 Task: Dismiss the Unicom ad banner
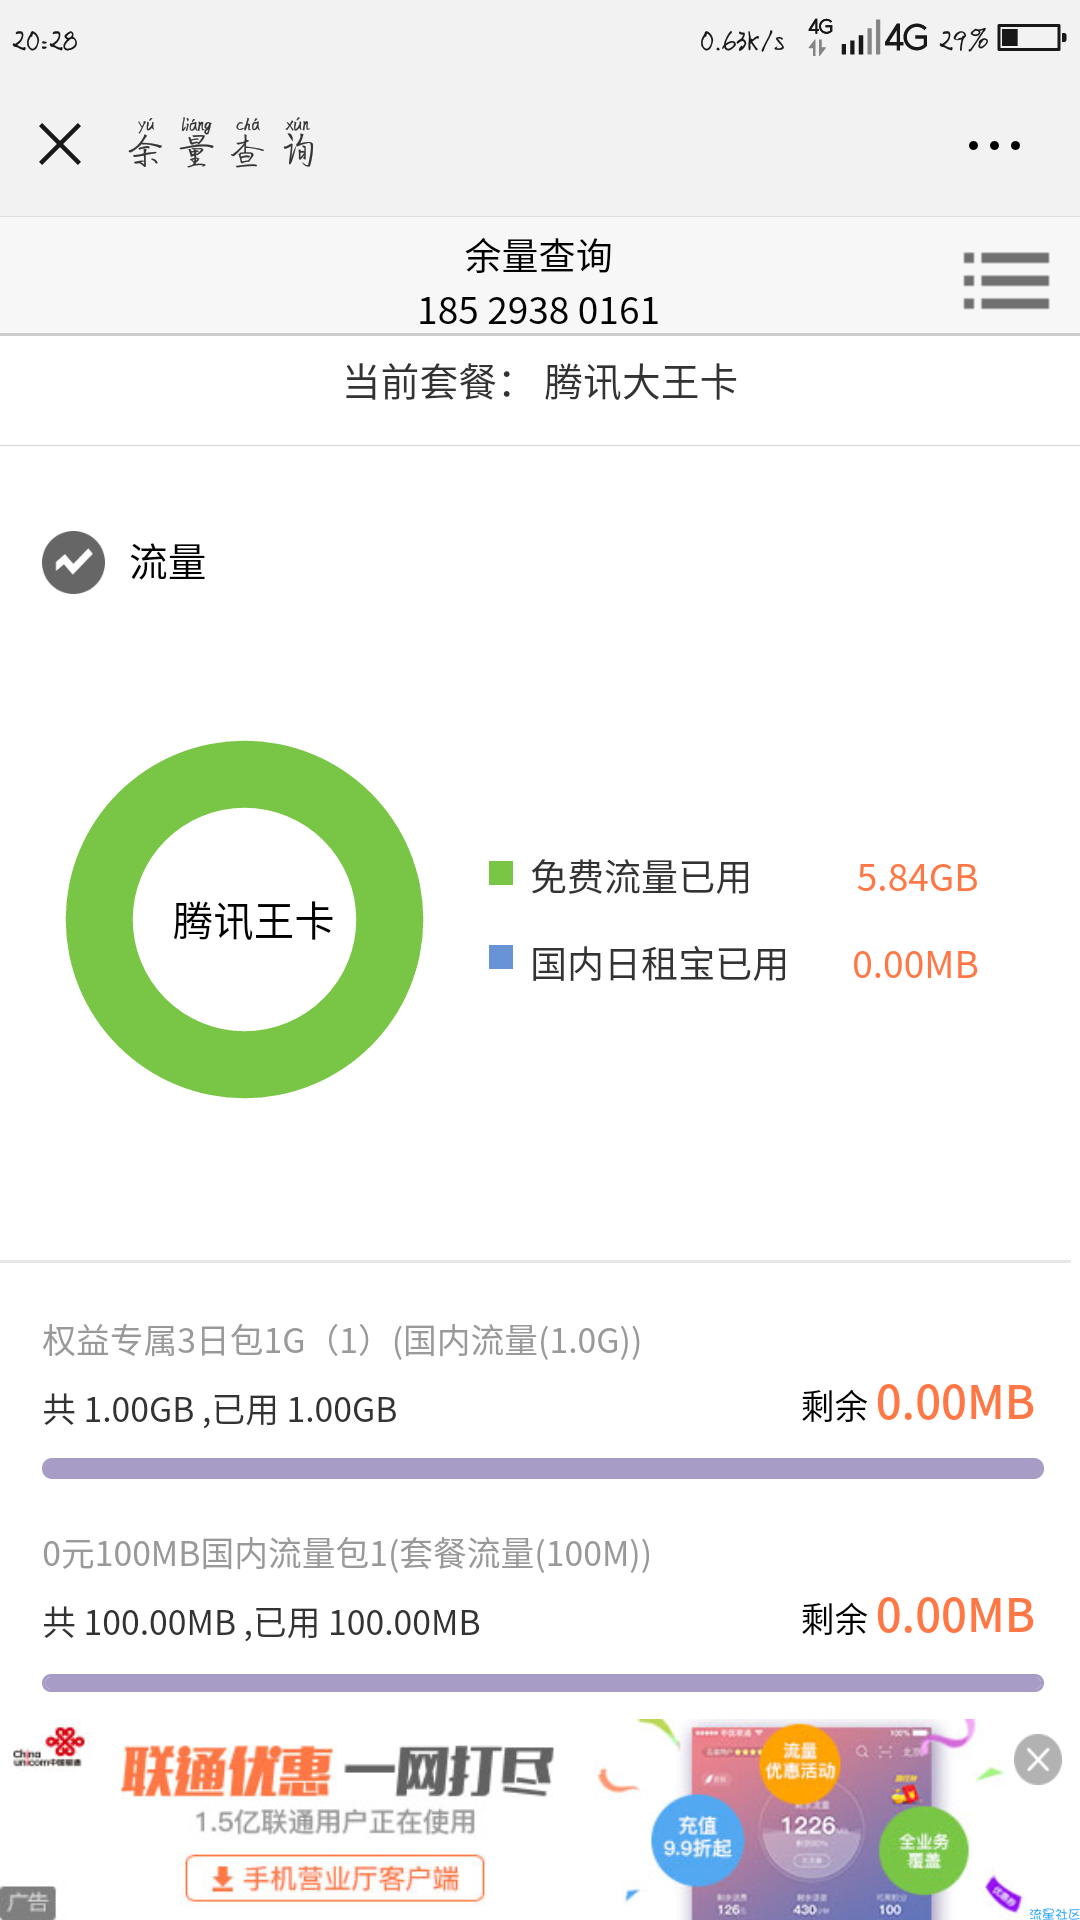[1038, 1759]
